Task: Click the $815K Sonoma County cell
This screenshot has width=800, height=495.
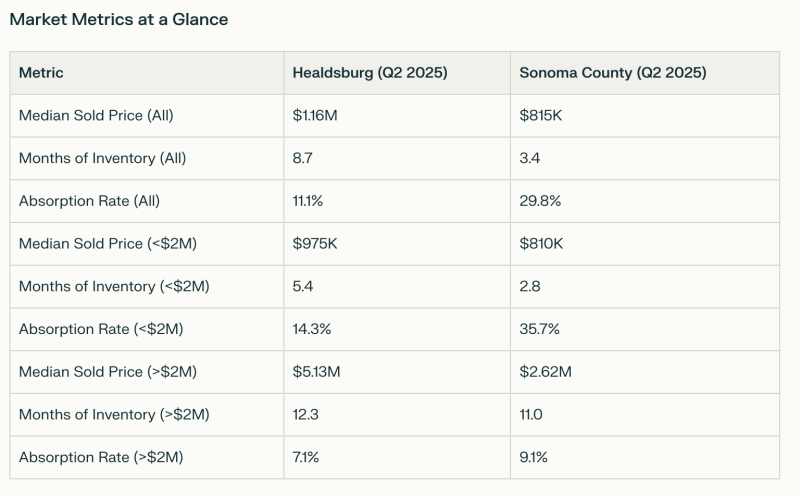Action: tap(541, 115)
